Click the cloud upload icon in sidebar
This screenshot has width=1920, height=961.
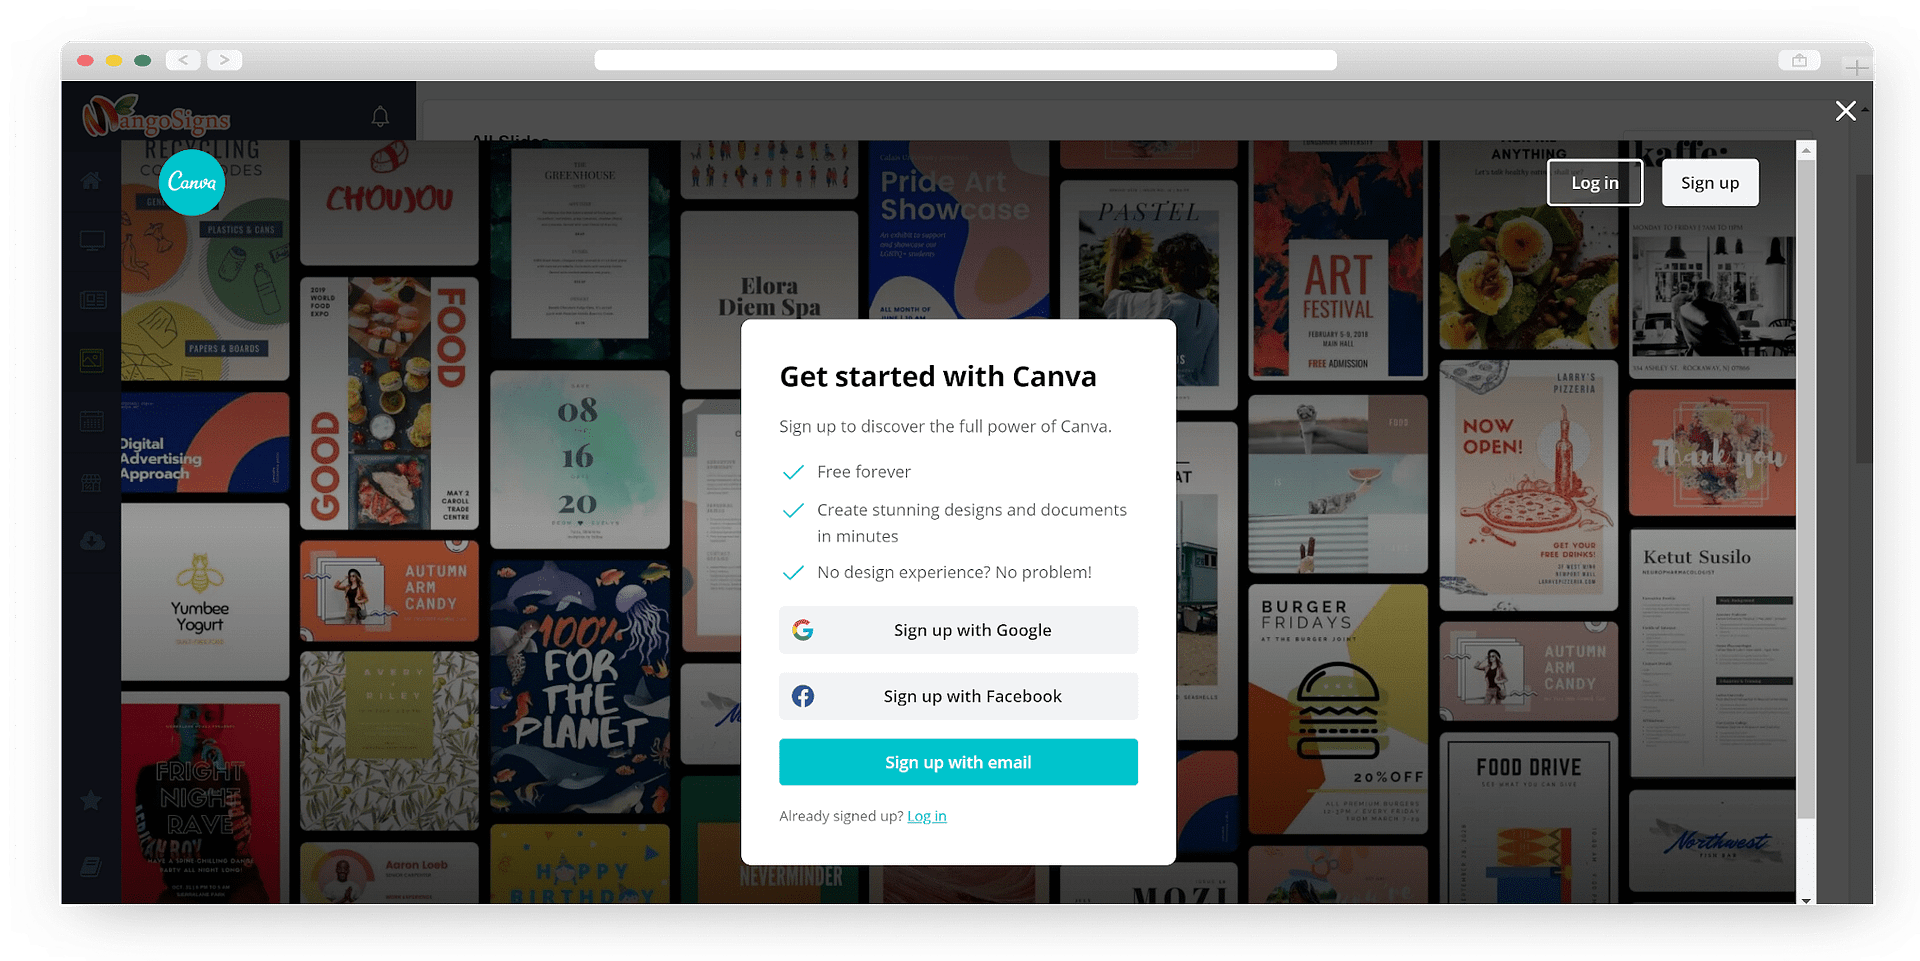pos(91,540)
